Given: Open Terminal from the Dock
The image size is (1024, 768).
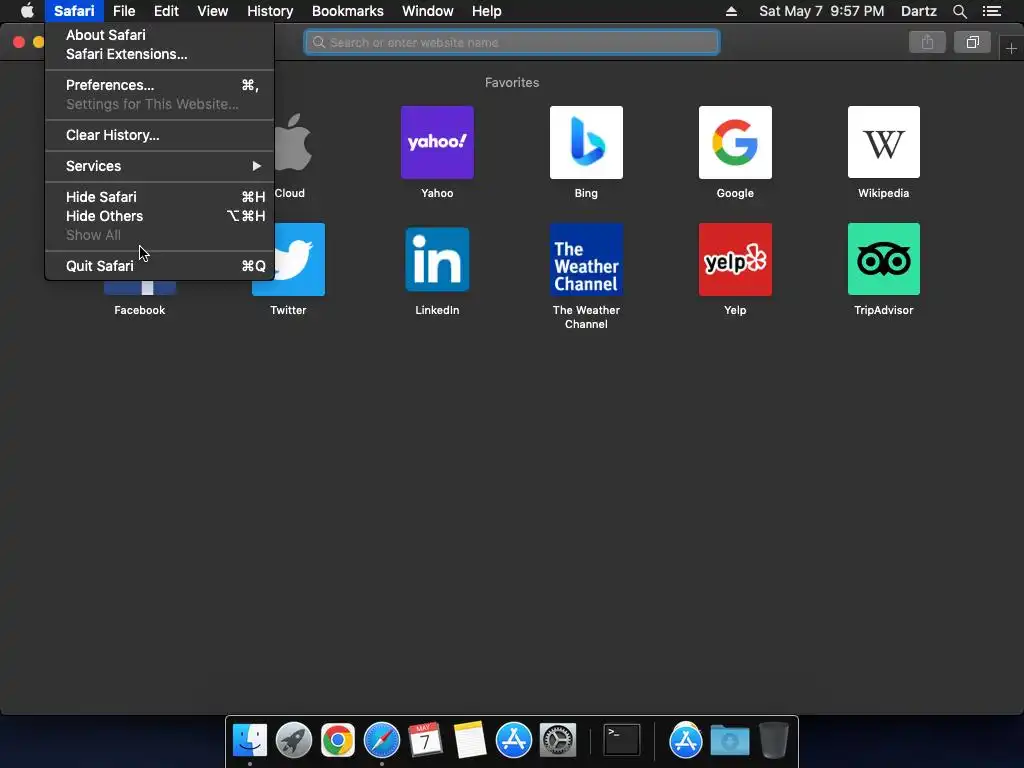Looking at the screenshot, I should click(x=621, y=740).
